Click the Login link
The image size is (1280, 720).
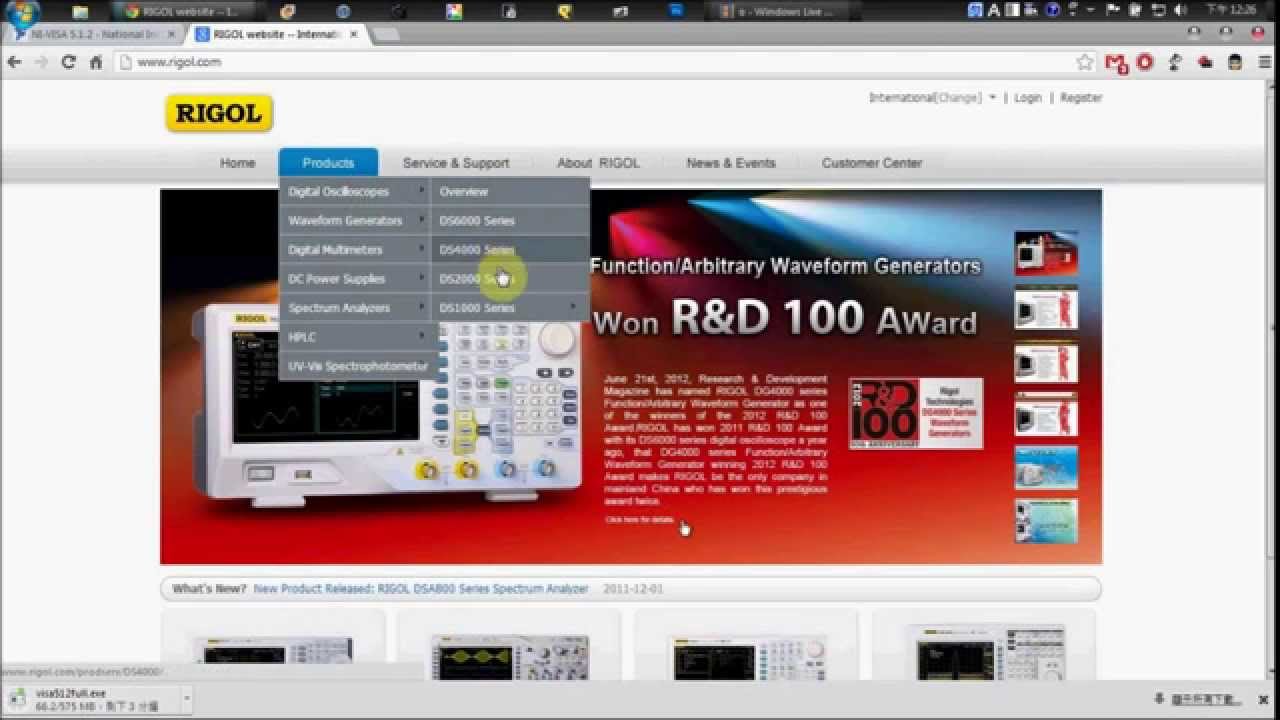[x=1028, y=98]
